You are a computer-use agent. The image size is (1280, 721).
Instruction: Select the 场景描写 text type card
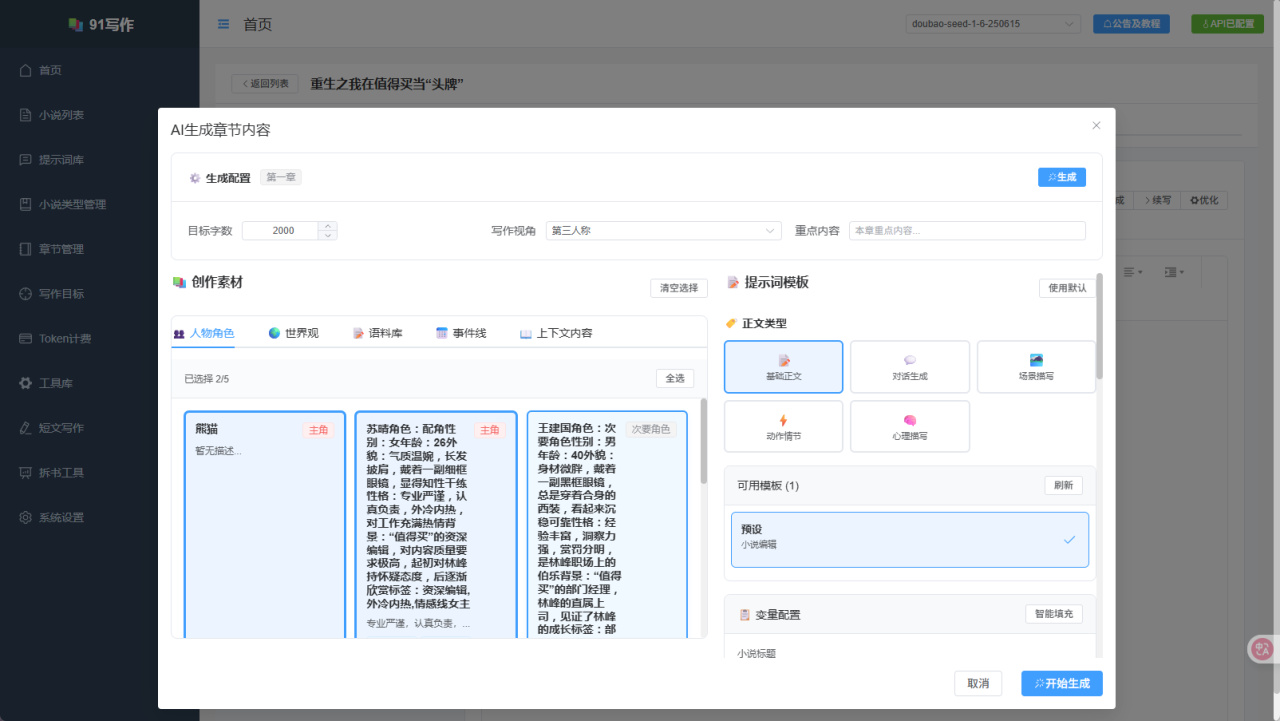tap(1037, 367)
